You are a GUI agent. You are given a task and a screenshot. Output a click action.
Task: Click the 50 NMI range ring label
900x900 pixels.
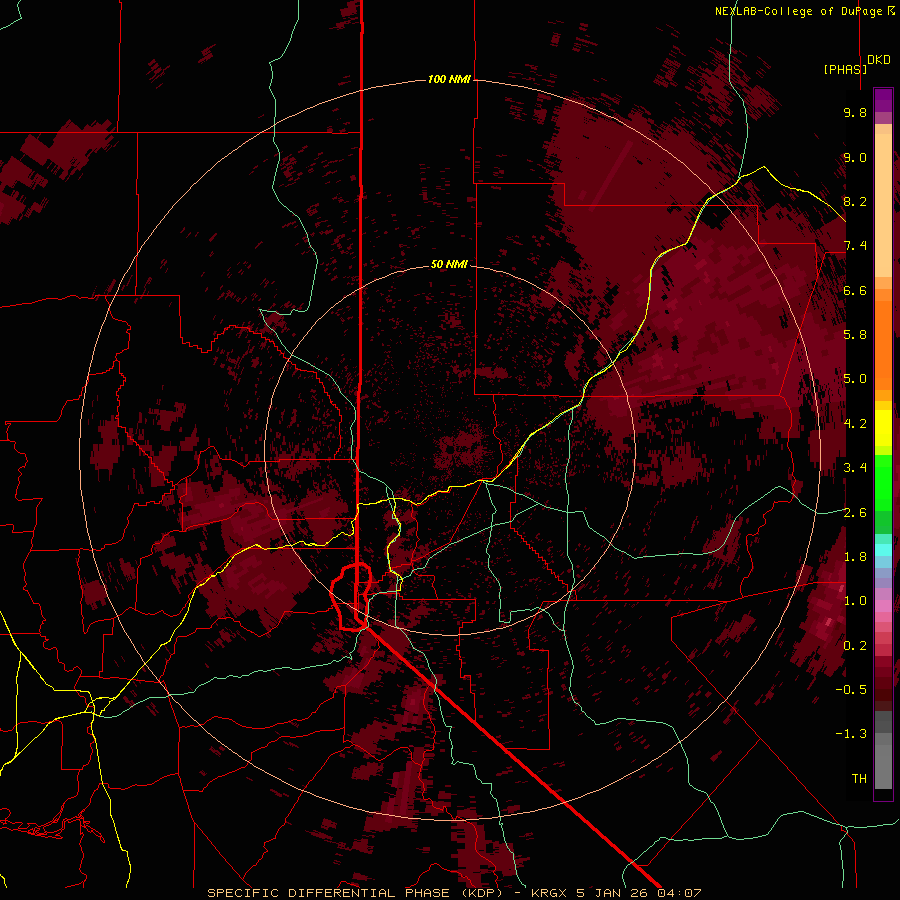click(x=449, y=264)
